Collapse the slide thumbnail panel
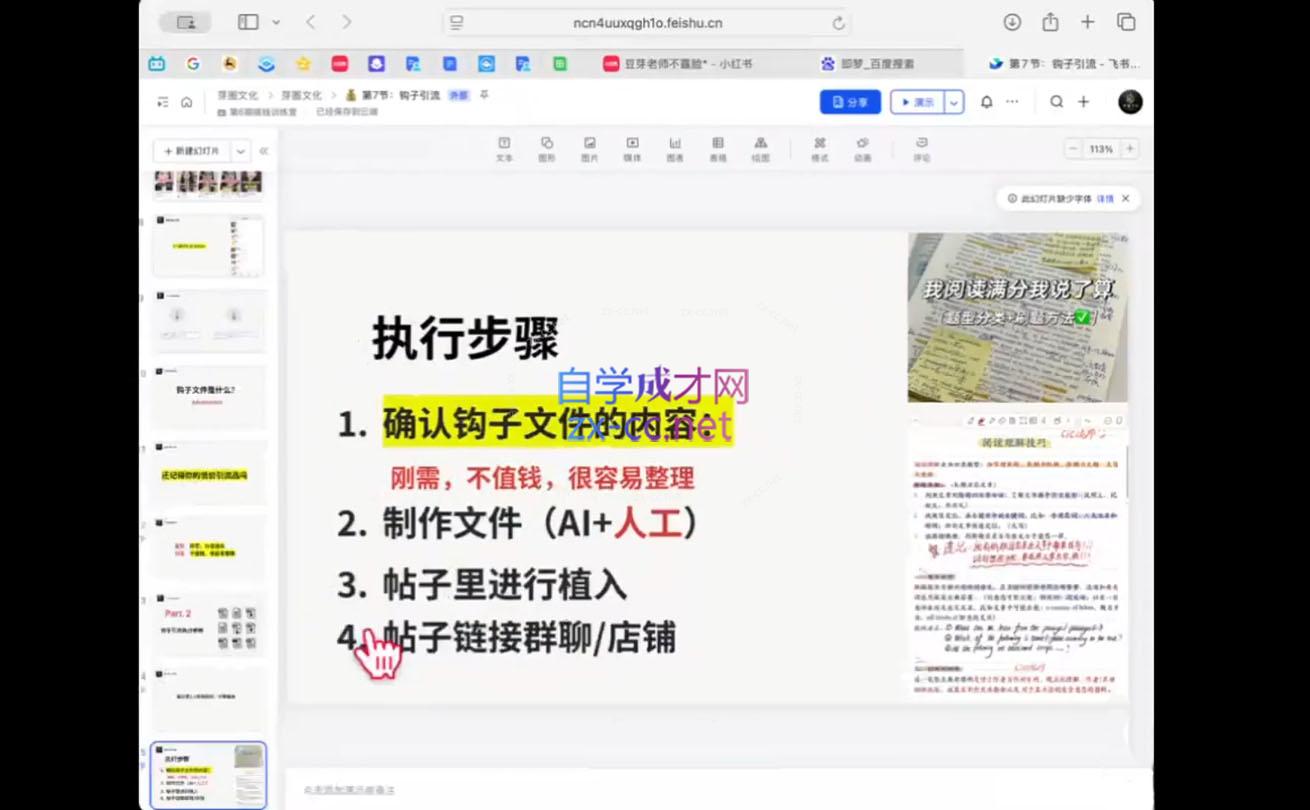 coord(264,151)
